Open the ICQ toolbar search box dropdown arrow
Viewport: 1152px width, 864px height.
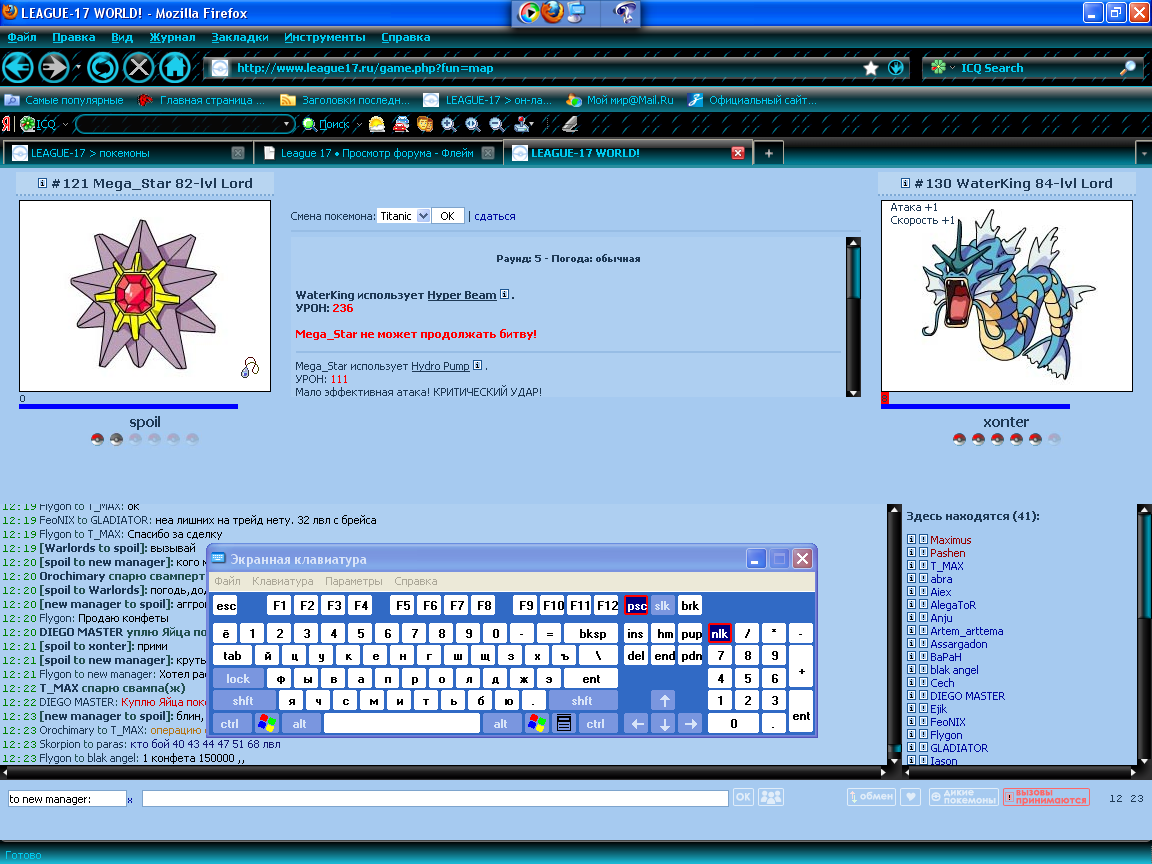(287, 124)
